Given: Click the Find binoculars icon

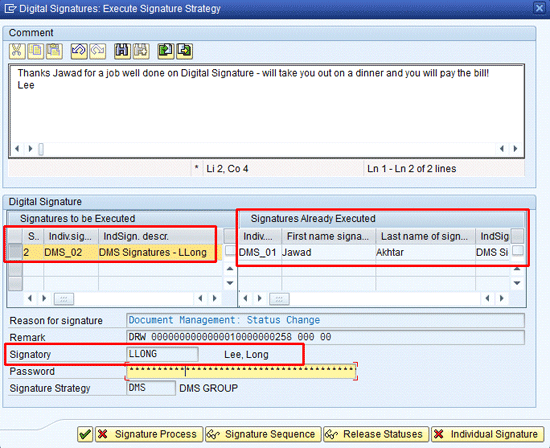Looking at the screenshot, I should pyautogui.click(x=122, y=51).
